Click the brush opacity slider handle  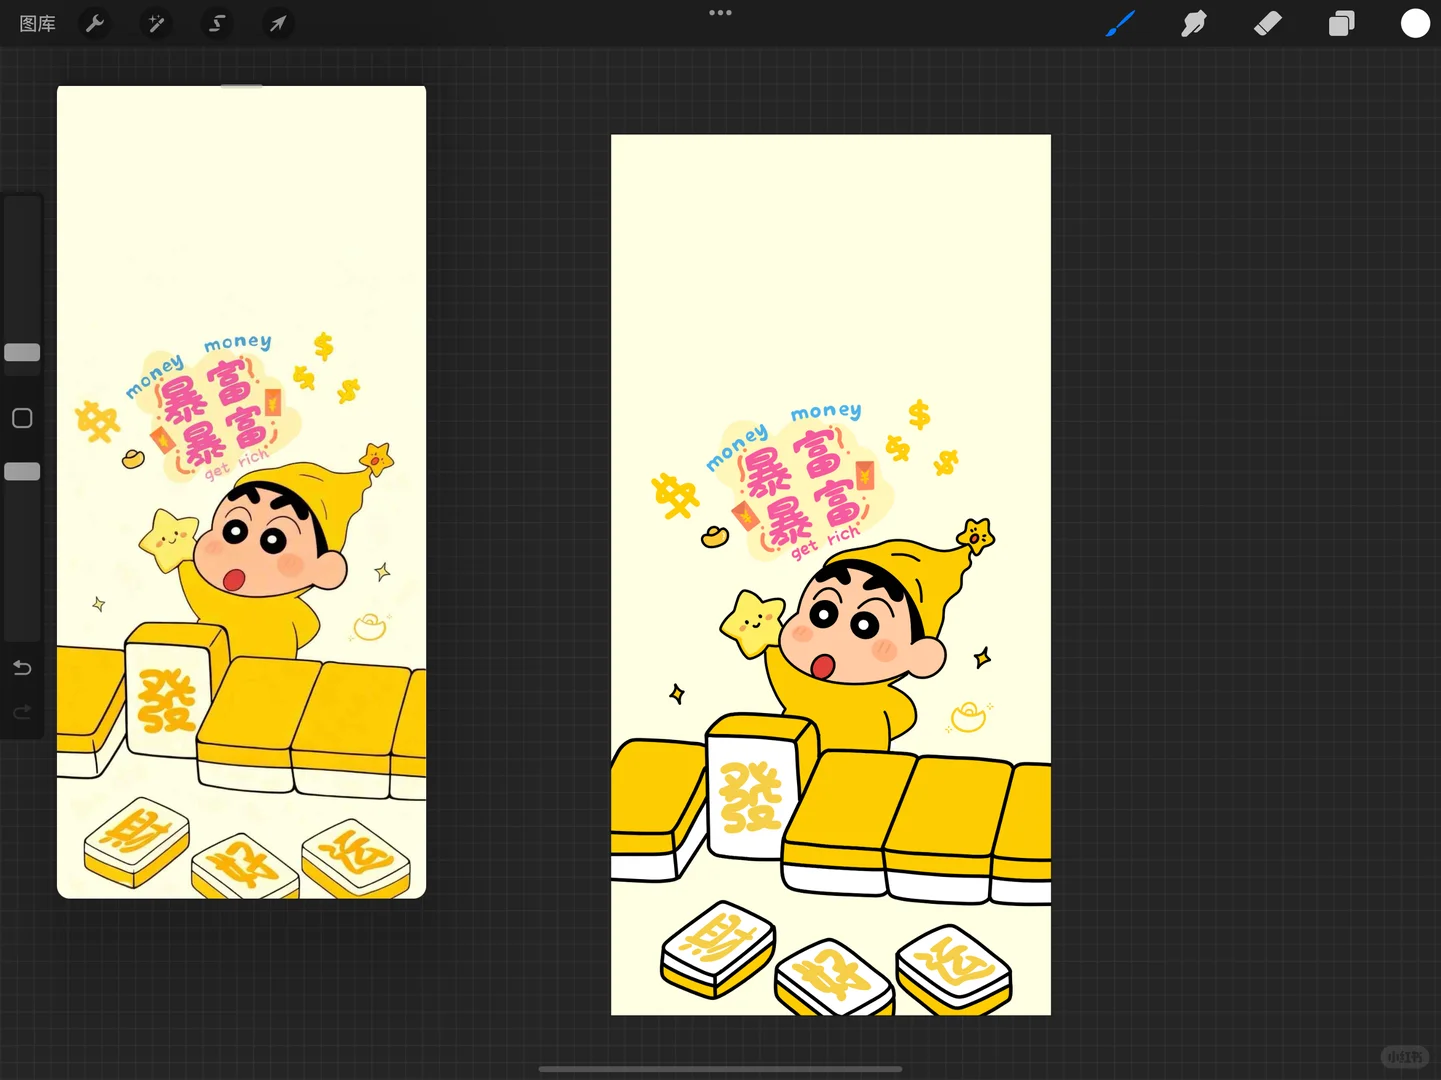pyautogui.click(x=22, y=471)
